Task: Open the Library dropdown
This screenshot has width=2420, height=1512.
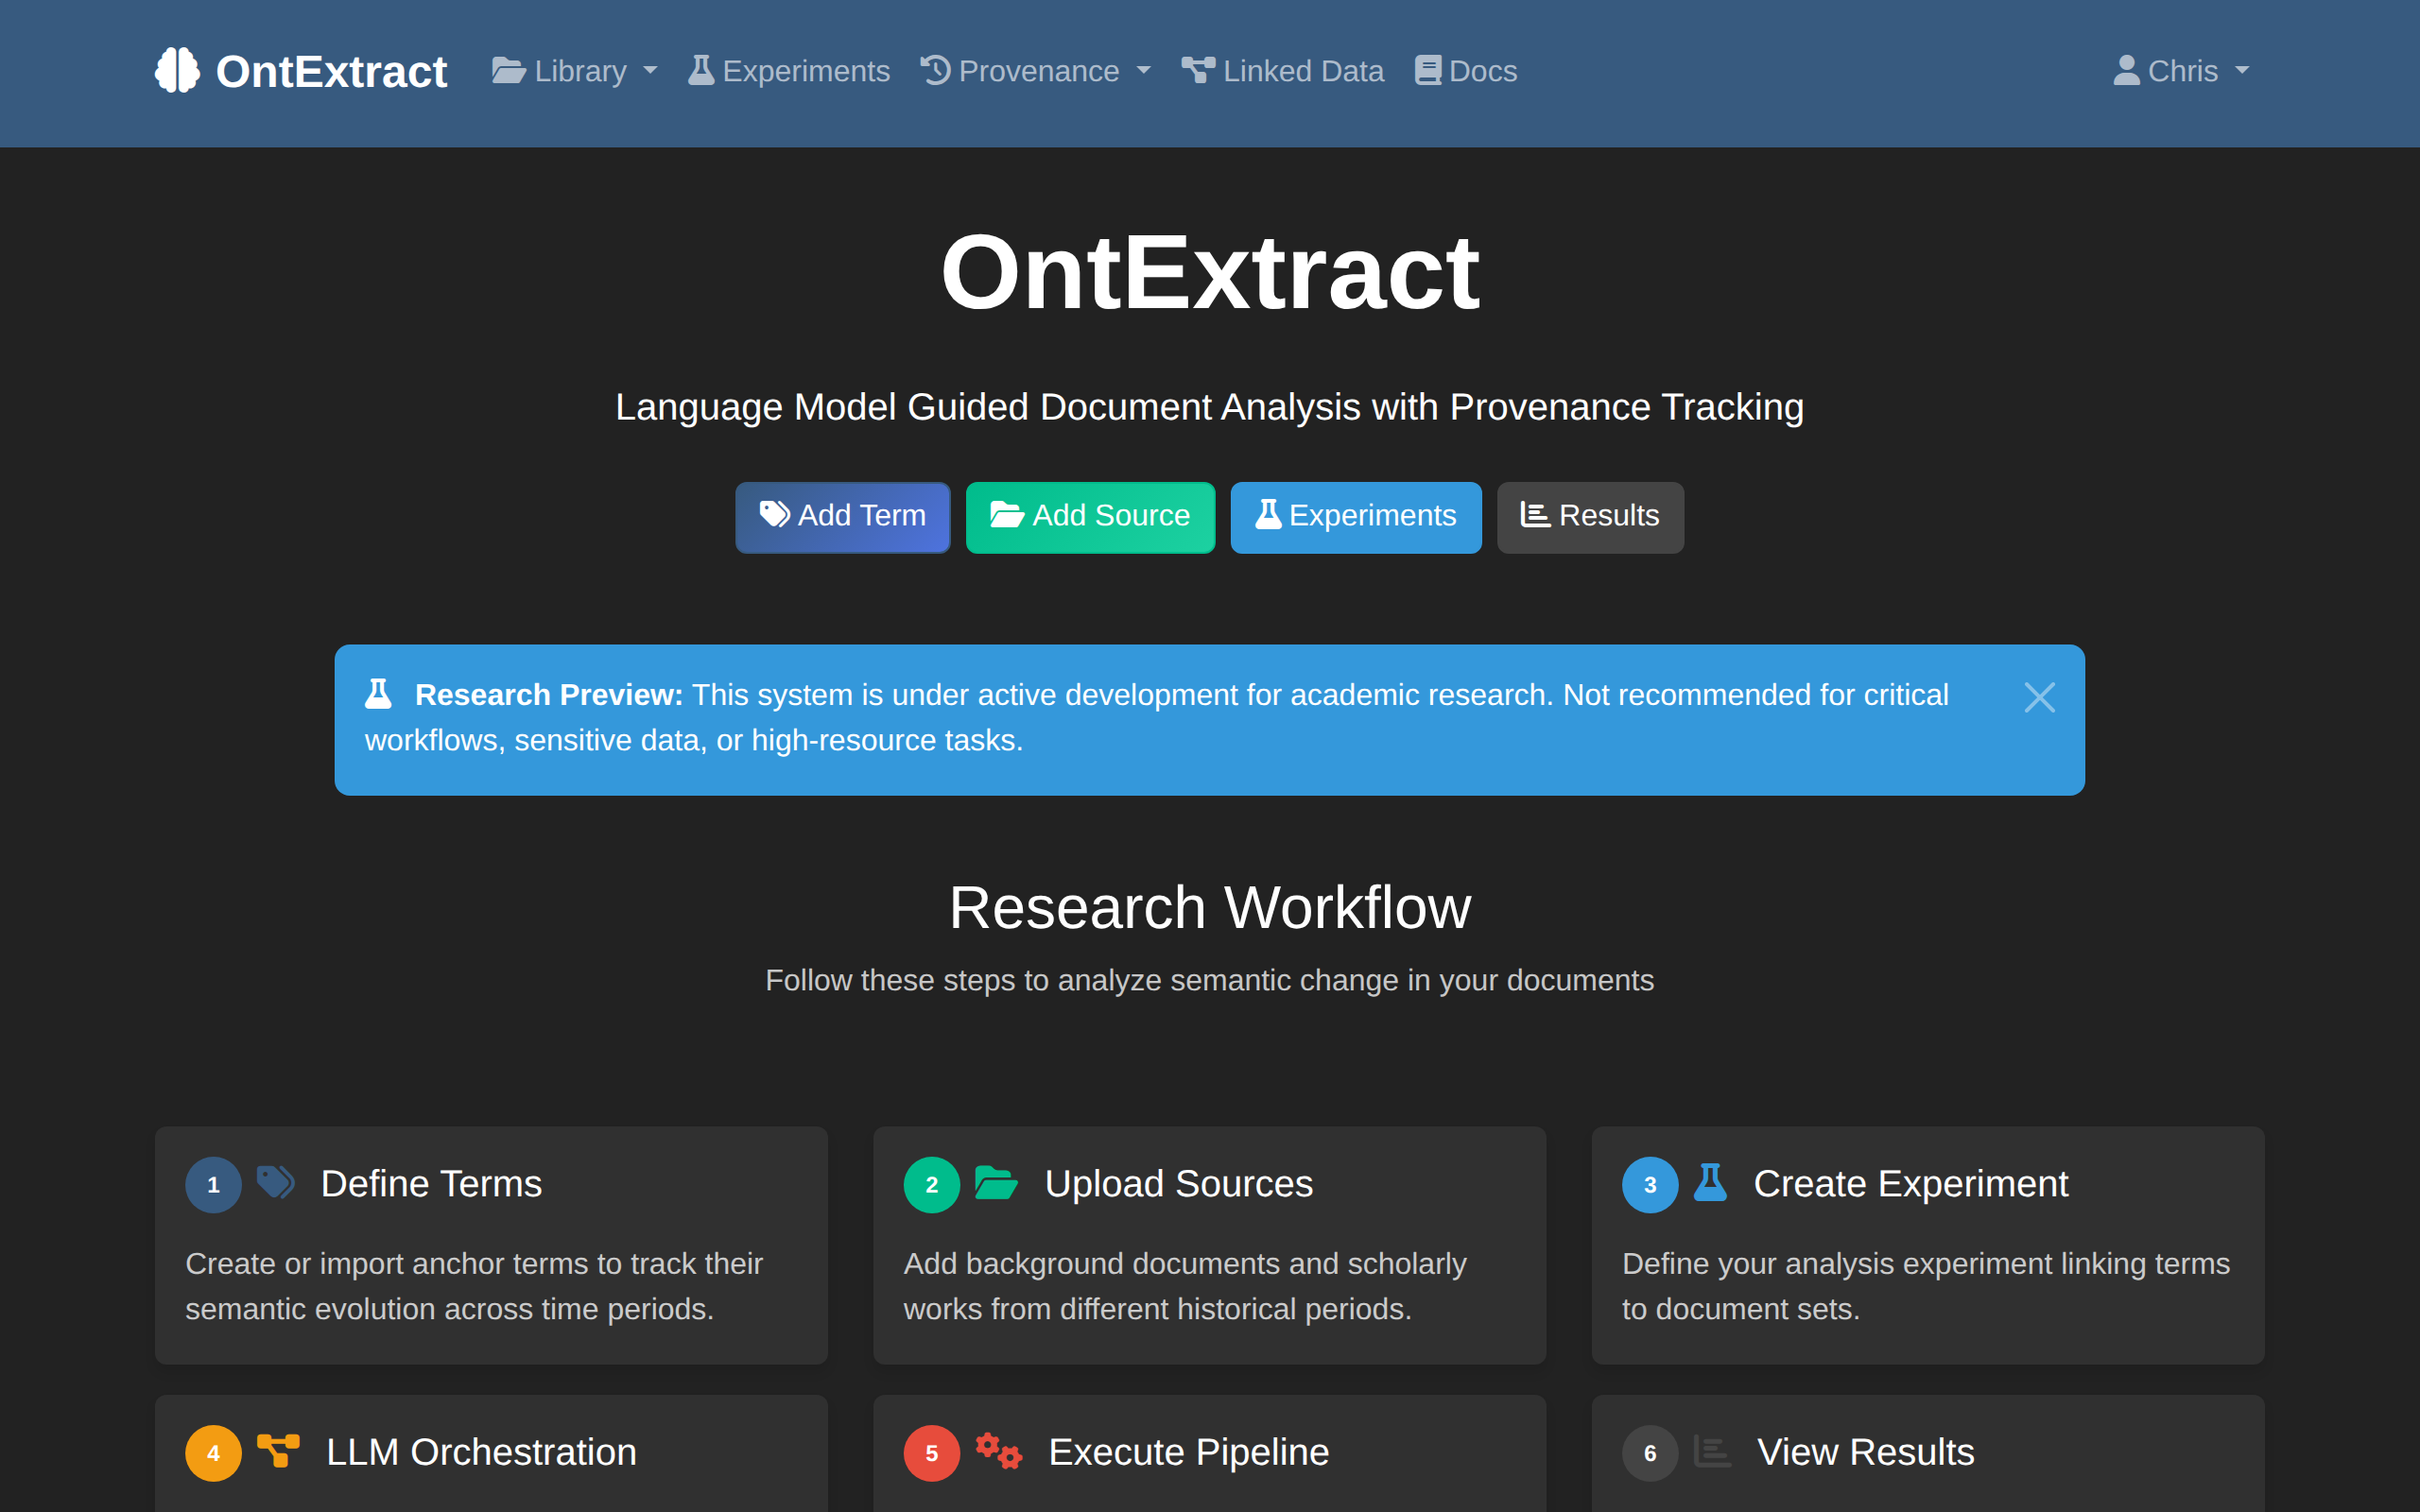Action: click(x=574, y=70)
